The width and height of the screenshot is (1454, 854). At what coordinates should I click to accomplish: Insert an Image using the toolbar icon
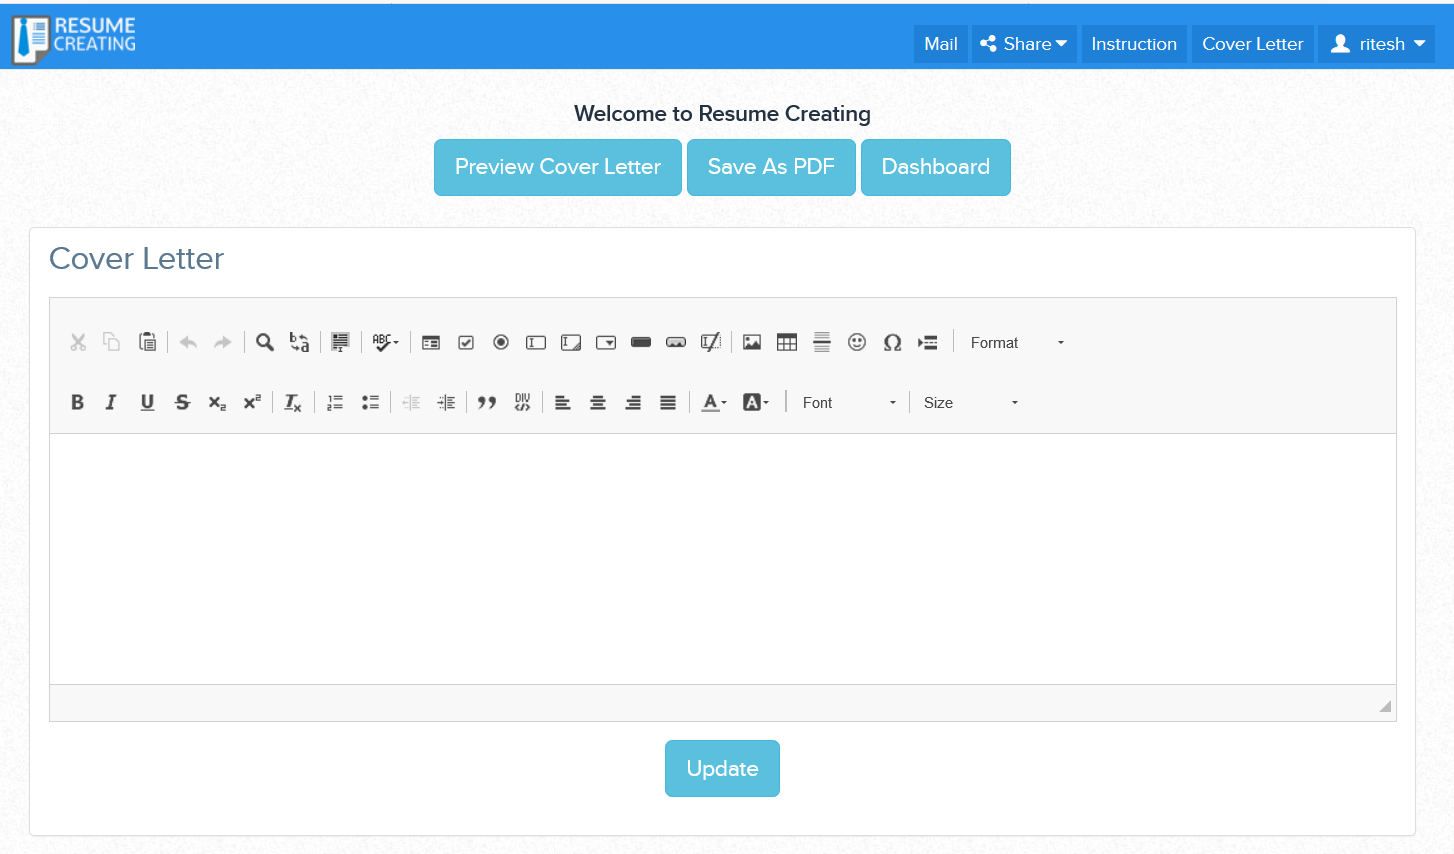pos(751,342)
